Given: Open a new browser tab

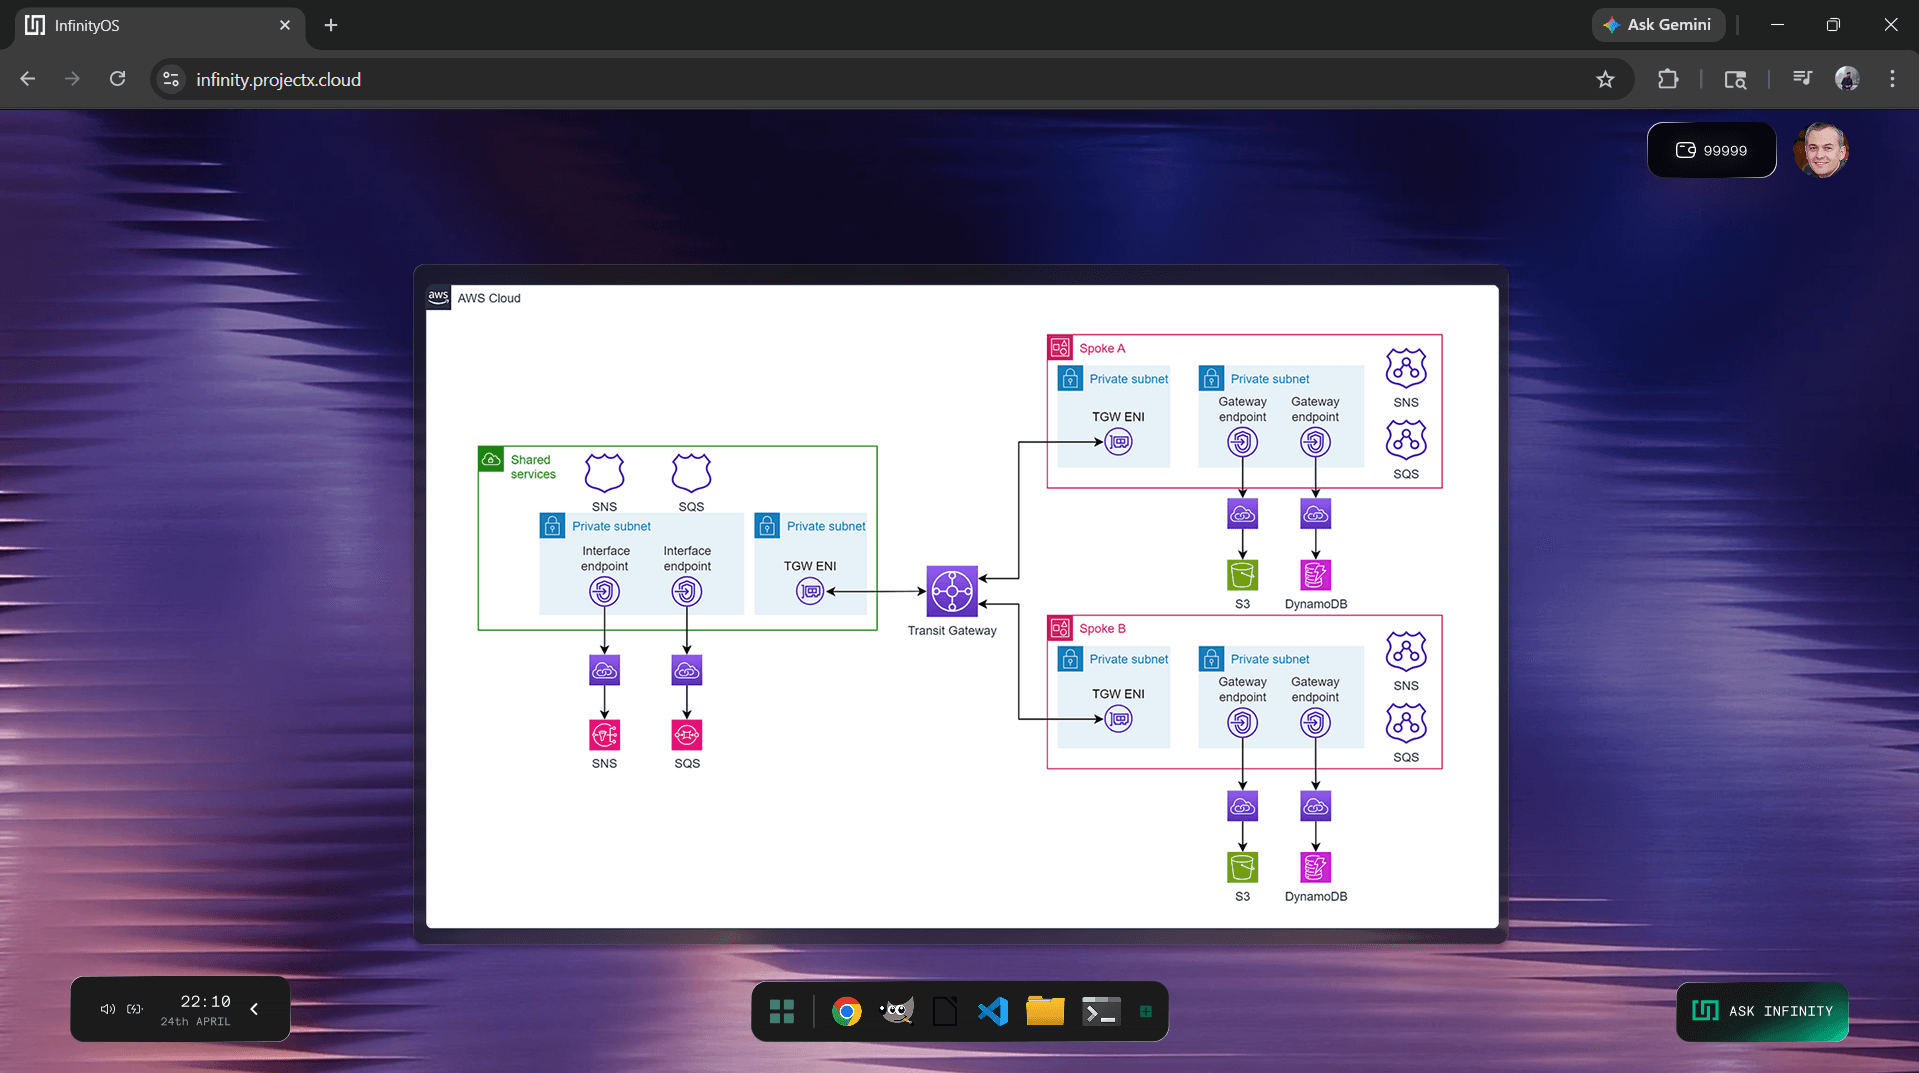Looking at the screenshot, I should (331, 25).
